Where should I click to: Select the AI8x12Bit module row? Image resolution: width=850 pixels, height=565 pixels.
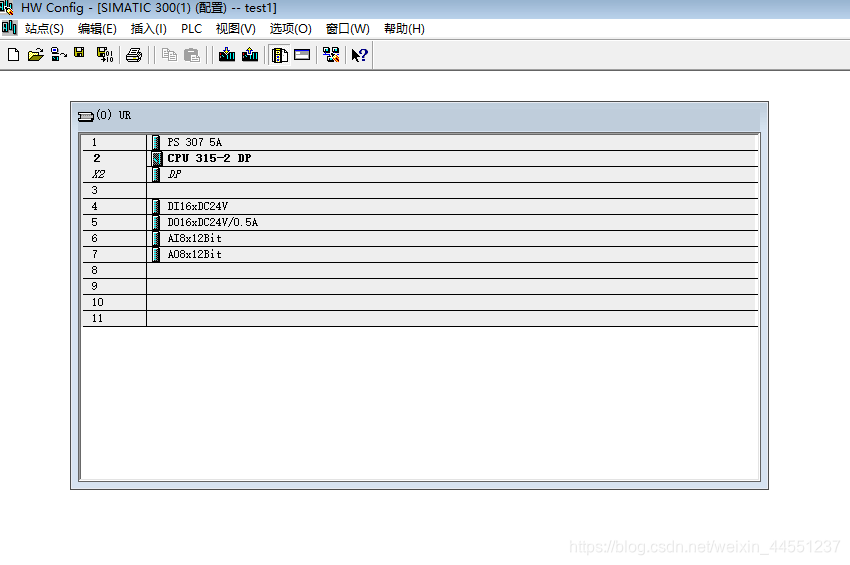point(420,239)
